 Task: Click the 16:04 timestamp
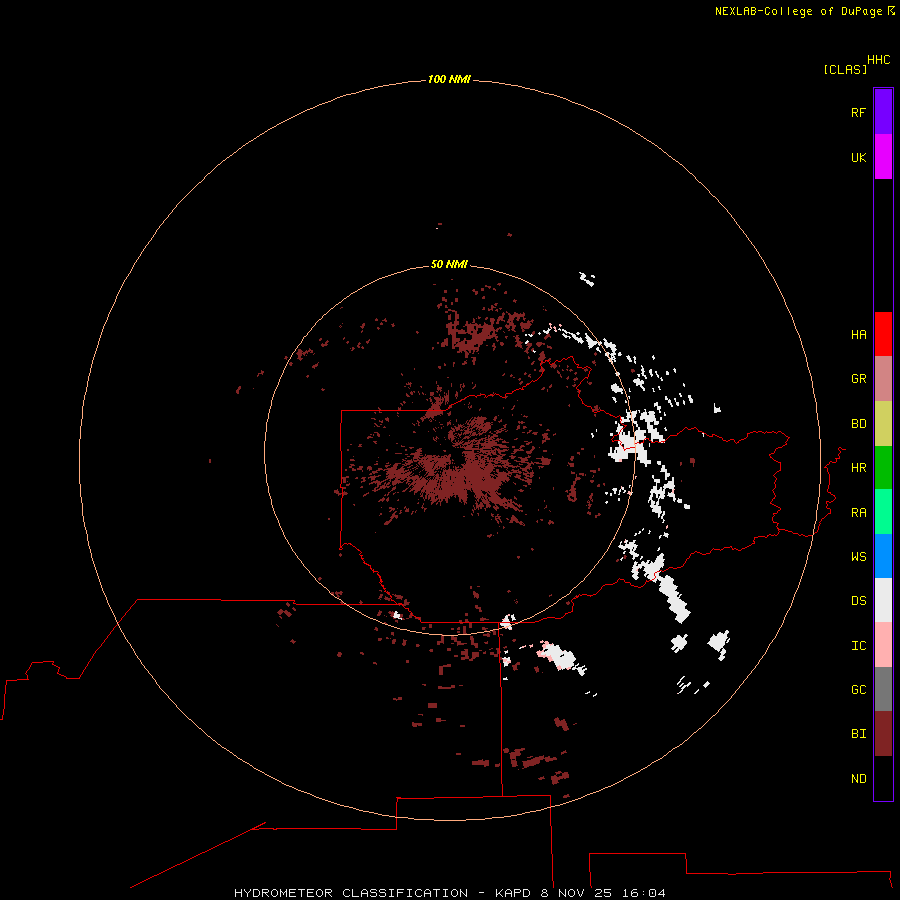[x=643, y=893]
